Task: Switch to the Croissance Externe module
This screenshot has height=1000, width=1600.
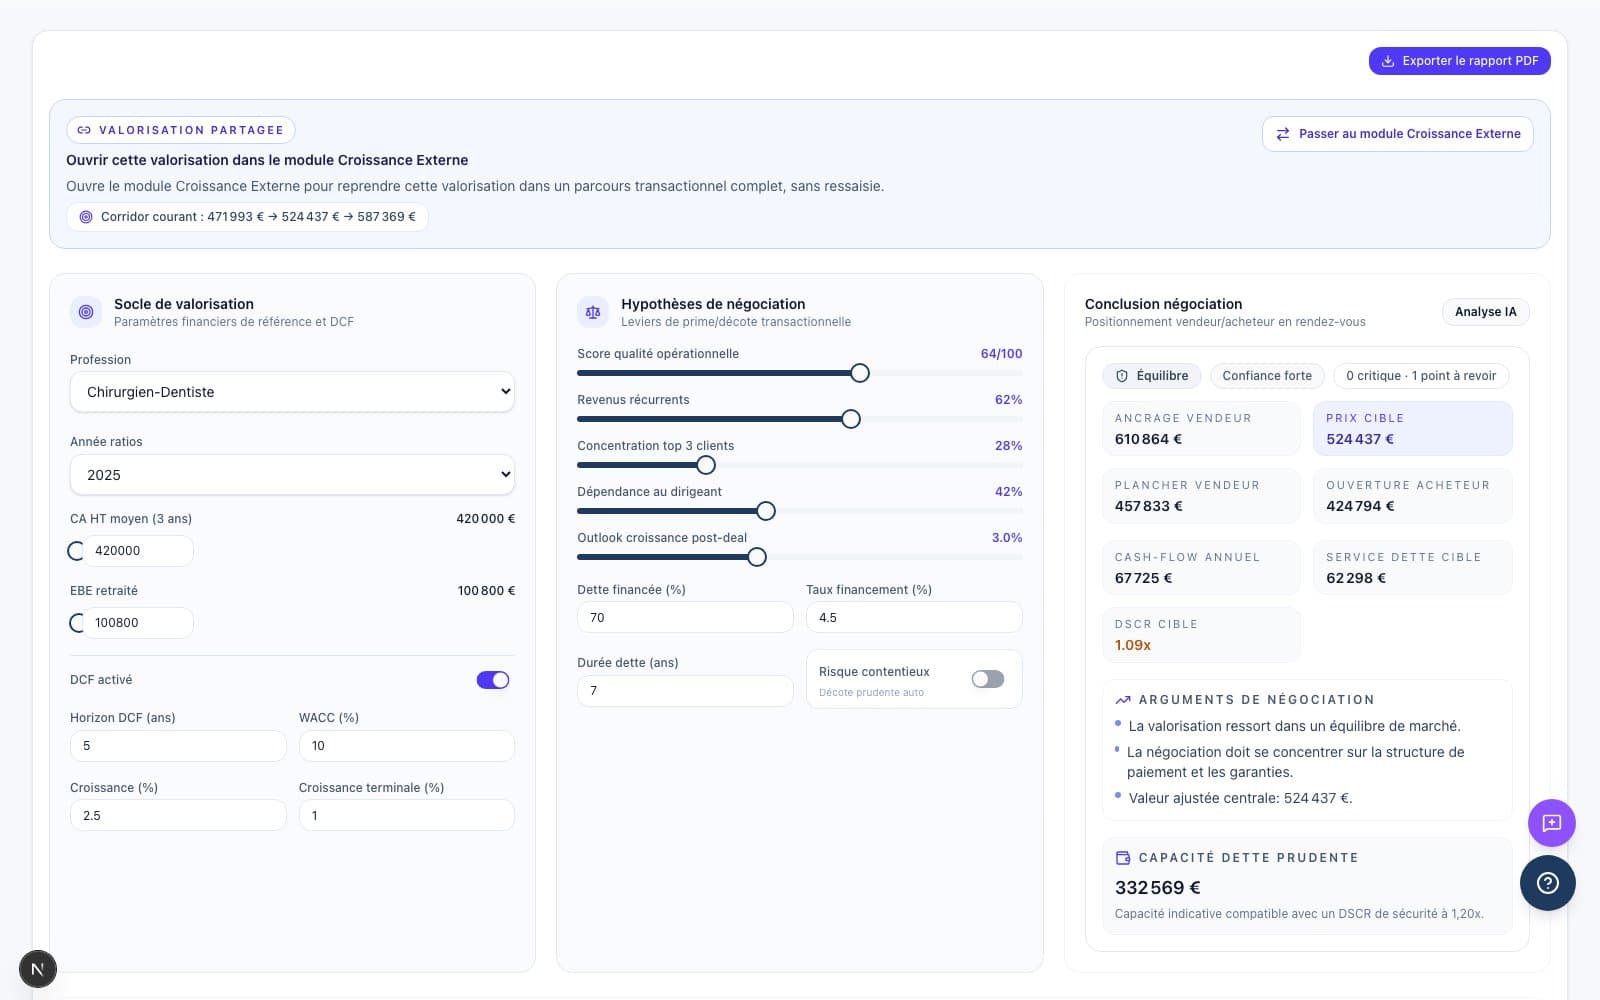Action: pos(1397,134)
